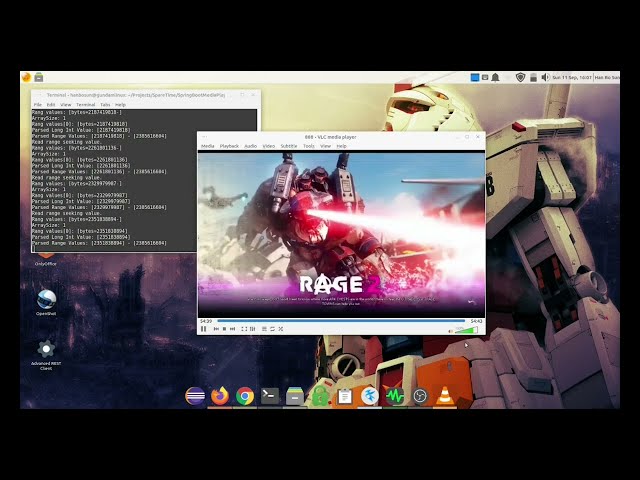
Task: Launch Firefox from the dock
Action: click(x=220, y=396)
